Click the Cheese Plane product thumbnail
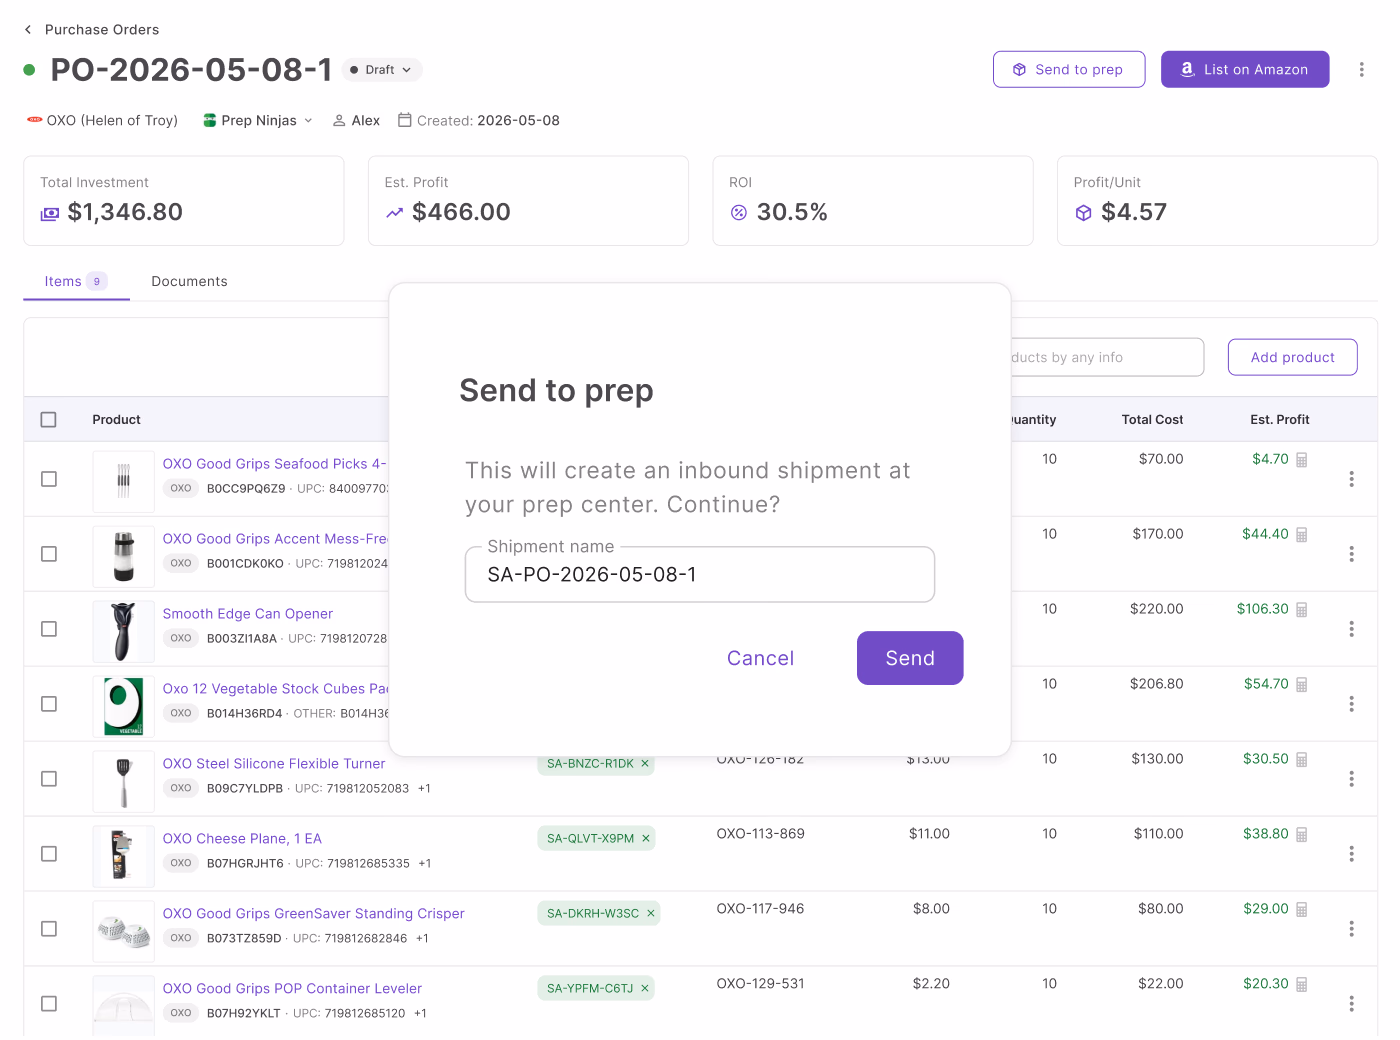 [x=123, y=857]
